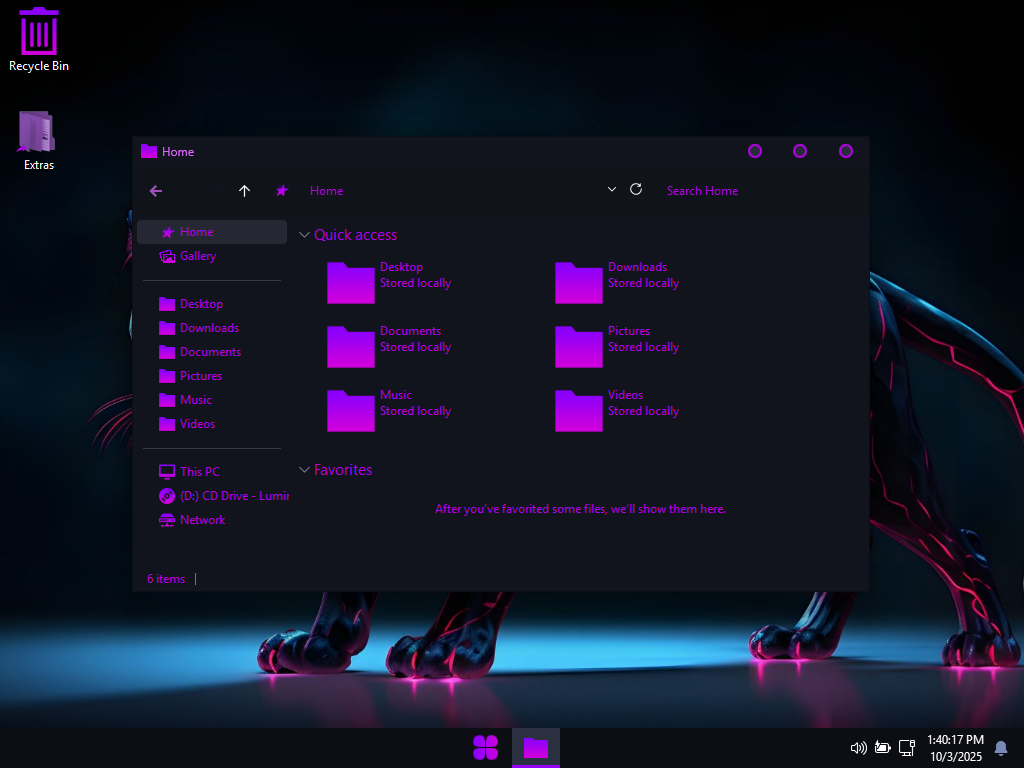1024x768 pixels.
Task: Close the Home window
Action: coord(846,152)
